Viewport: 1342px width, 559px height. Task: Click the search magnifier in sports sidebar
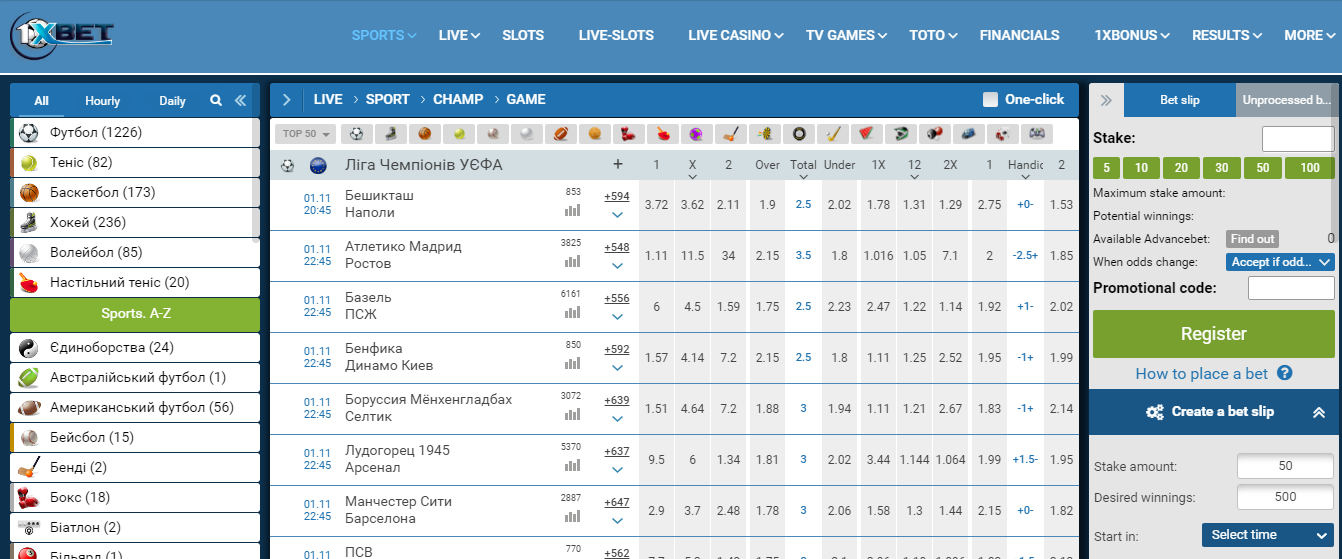click(216, 100)
